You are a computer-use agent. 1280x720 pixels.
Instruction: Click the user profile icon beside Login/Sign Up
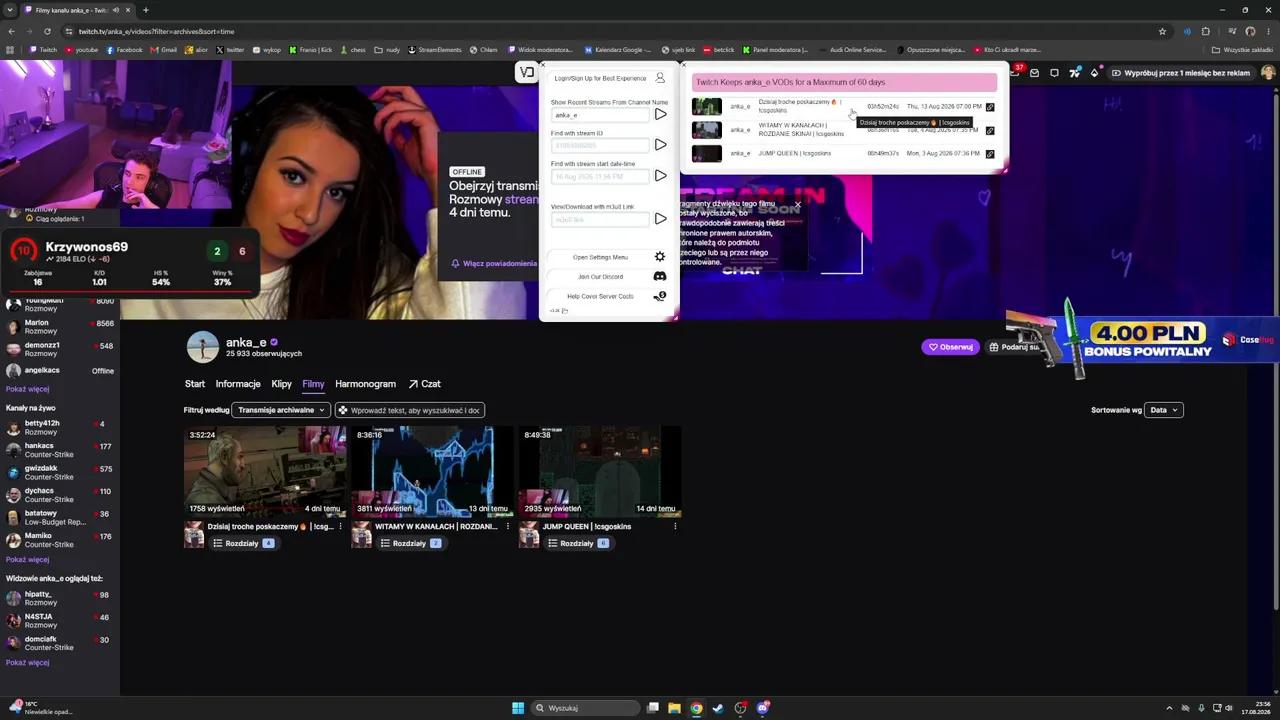(660, 78)
